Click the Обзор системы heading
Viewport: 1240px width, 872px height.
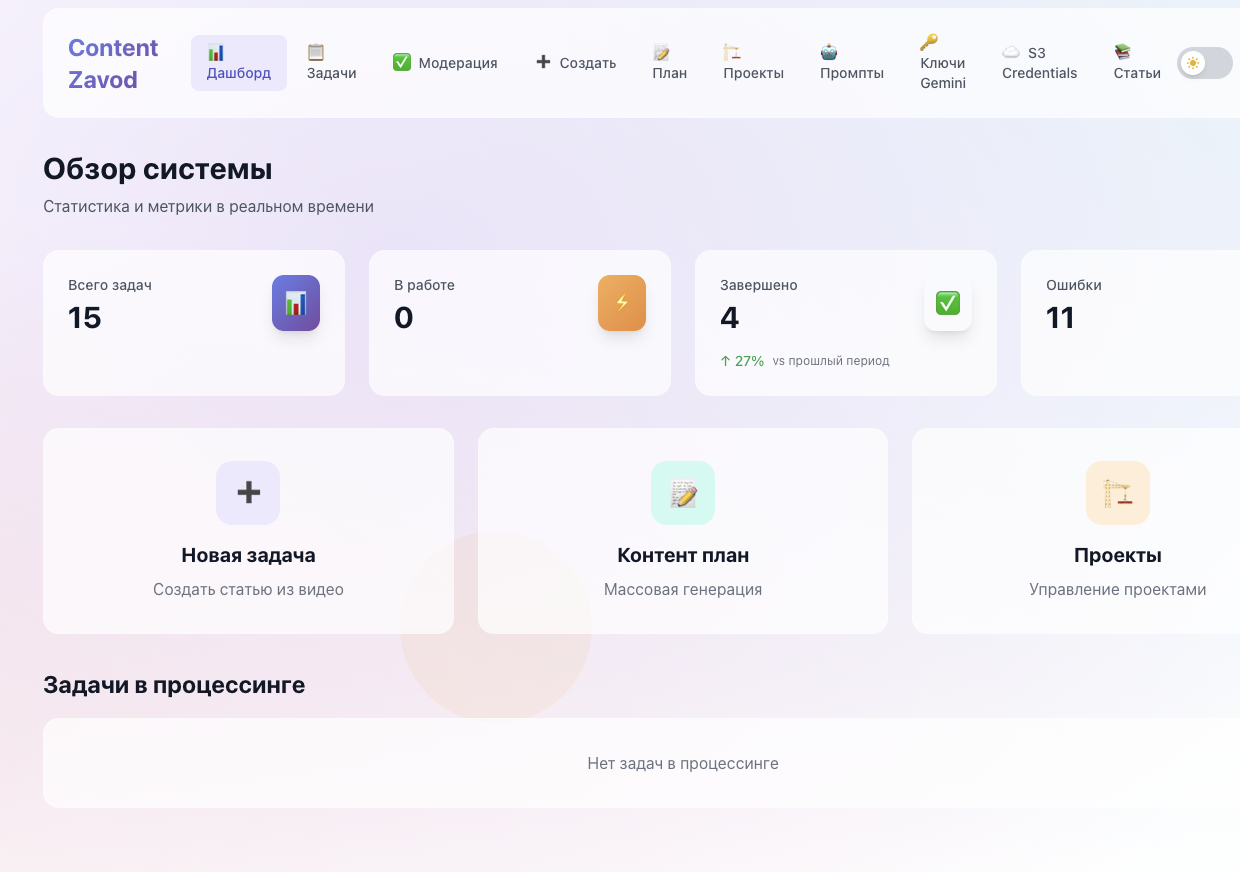click(158, 169)
